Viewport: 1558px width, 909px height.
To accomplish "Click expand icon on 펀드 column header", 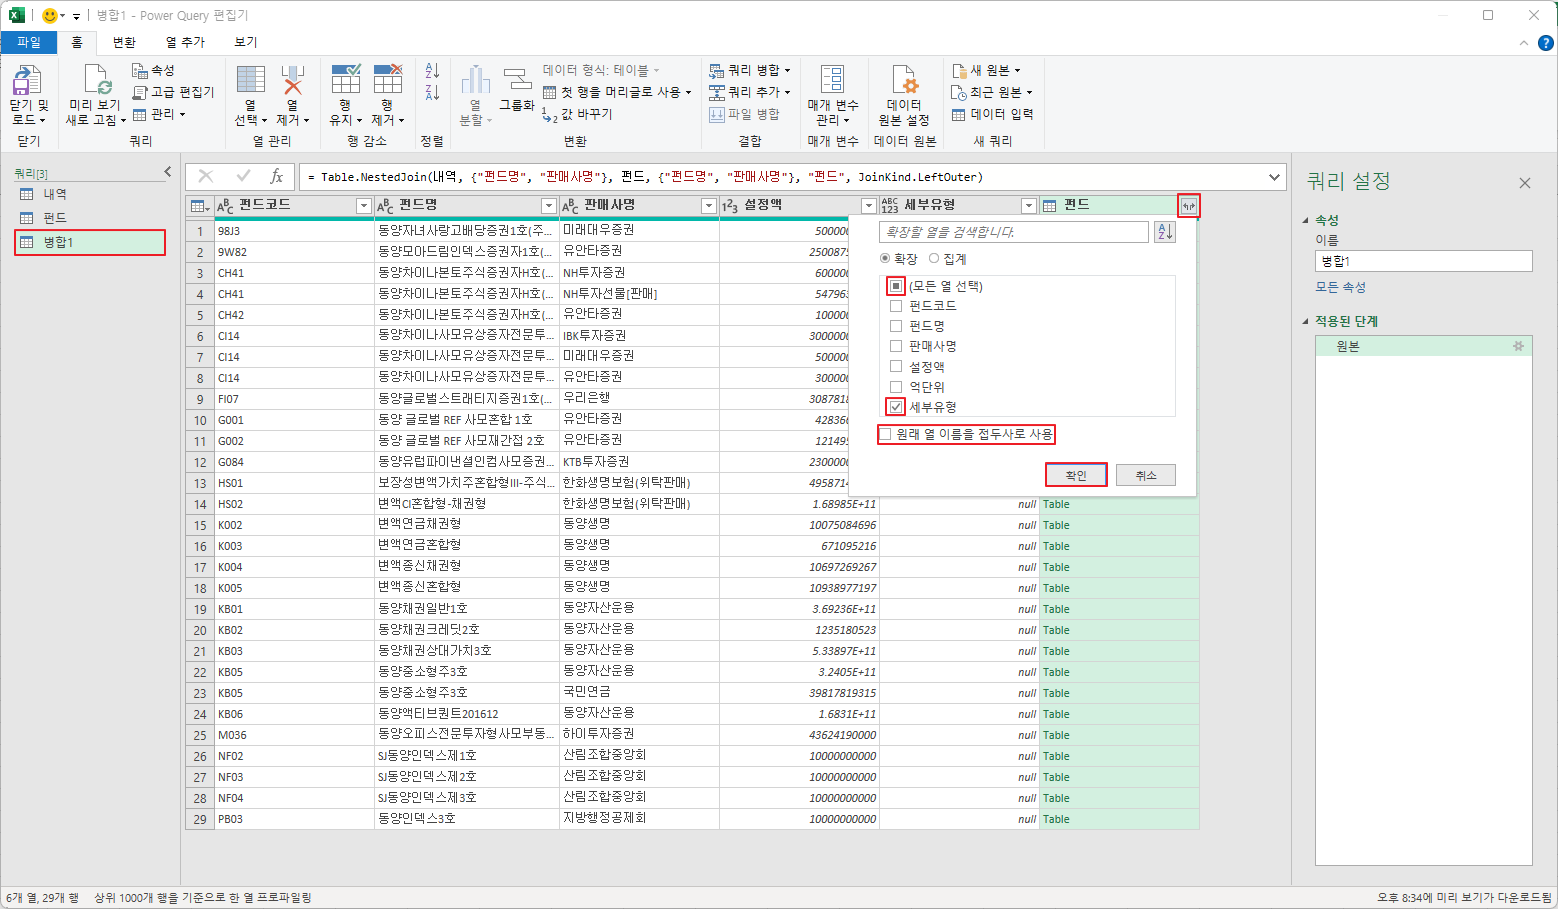I will click(x=1189, y=205).
